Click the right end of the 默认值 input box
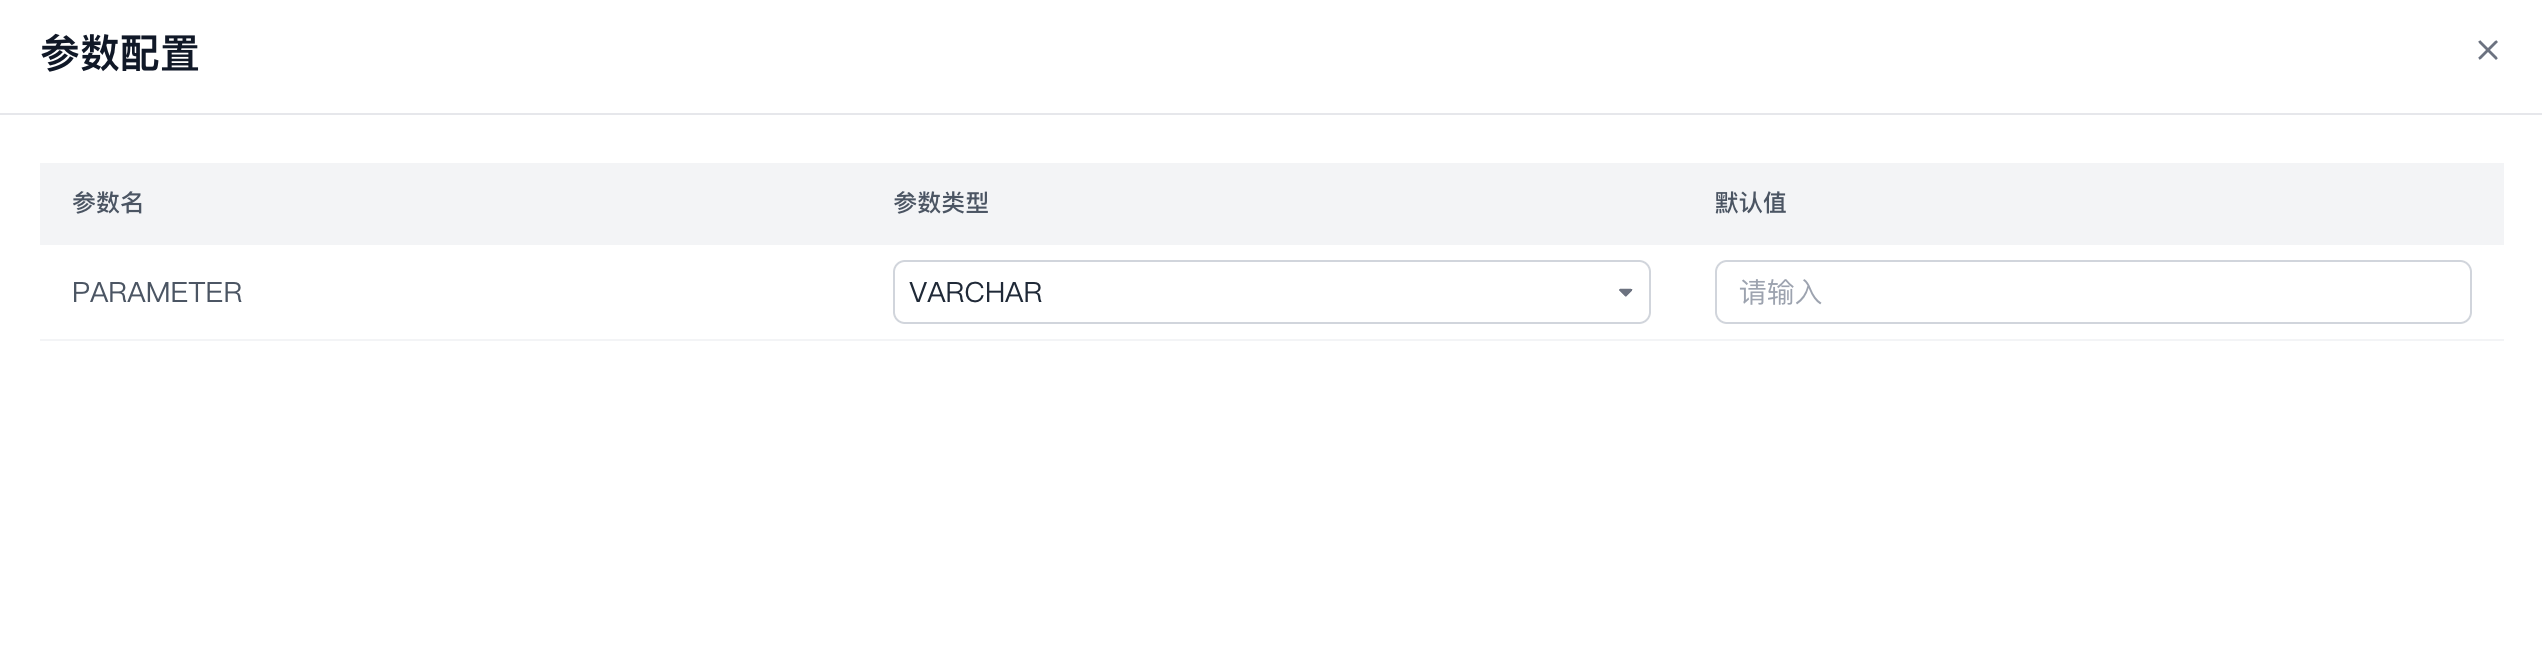This screenshot has width=2542, height=660. (x=2440, y=292)
